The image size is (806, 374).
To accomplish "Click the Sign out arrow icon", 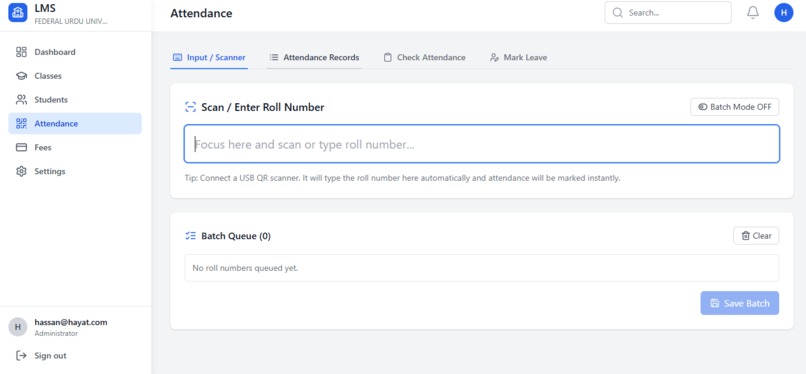I will coord(21,356).
